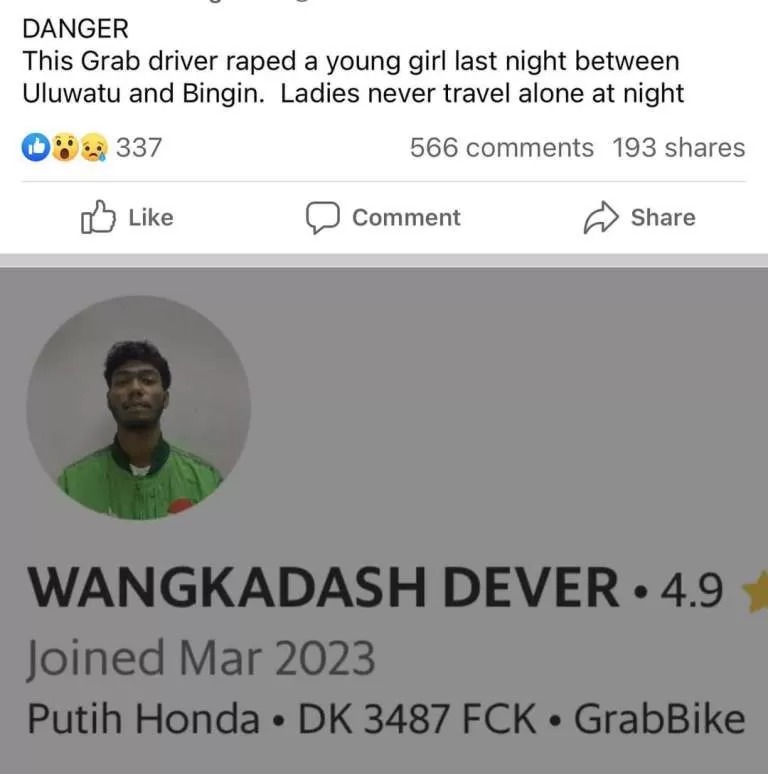
Task: Click the DK 3487 FCK plate number
Action: pos(417,718)
